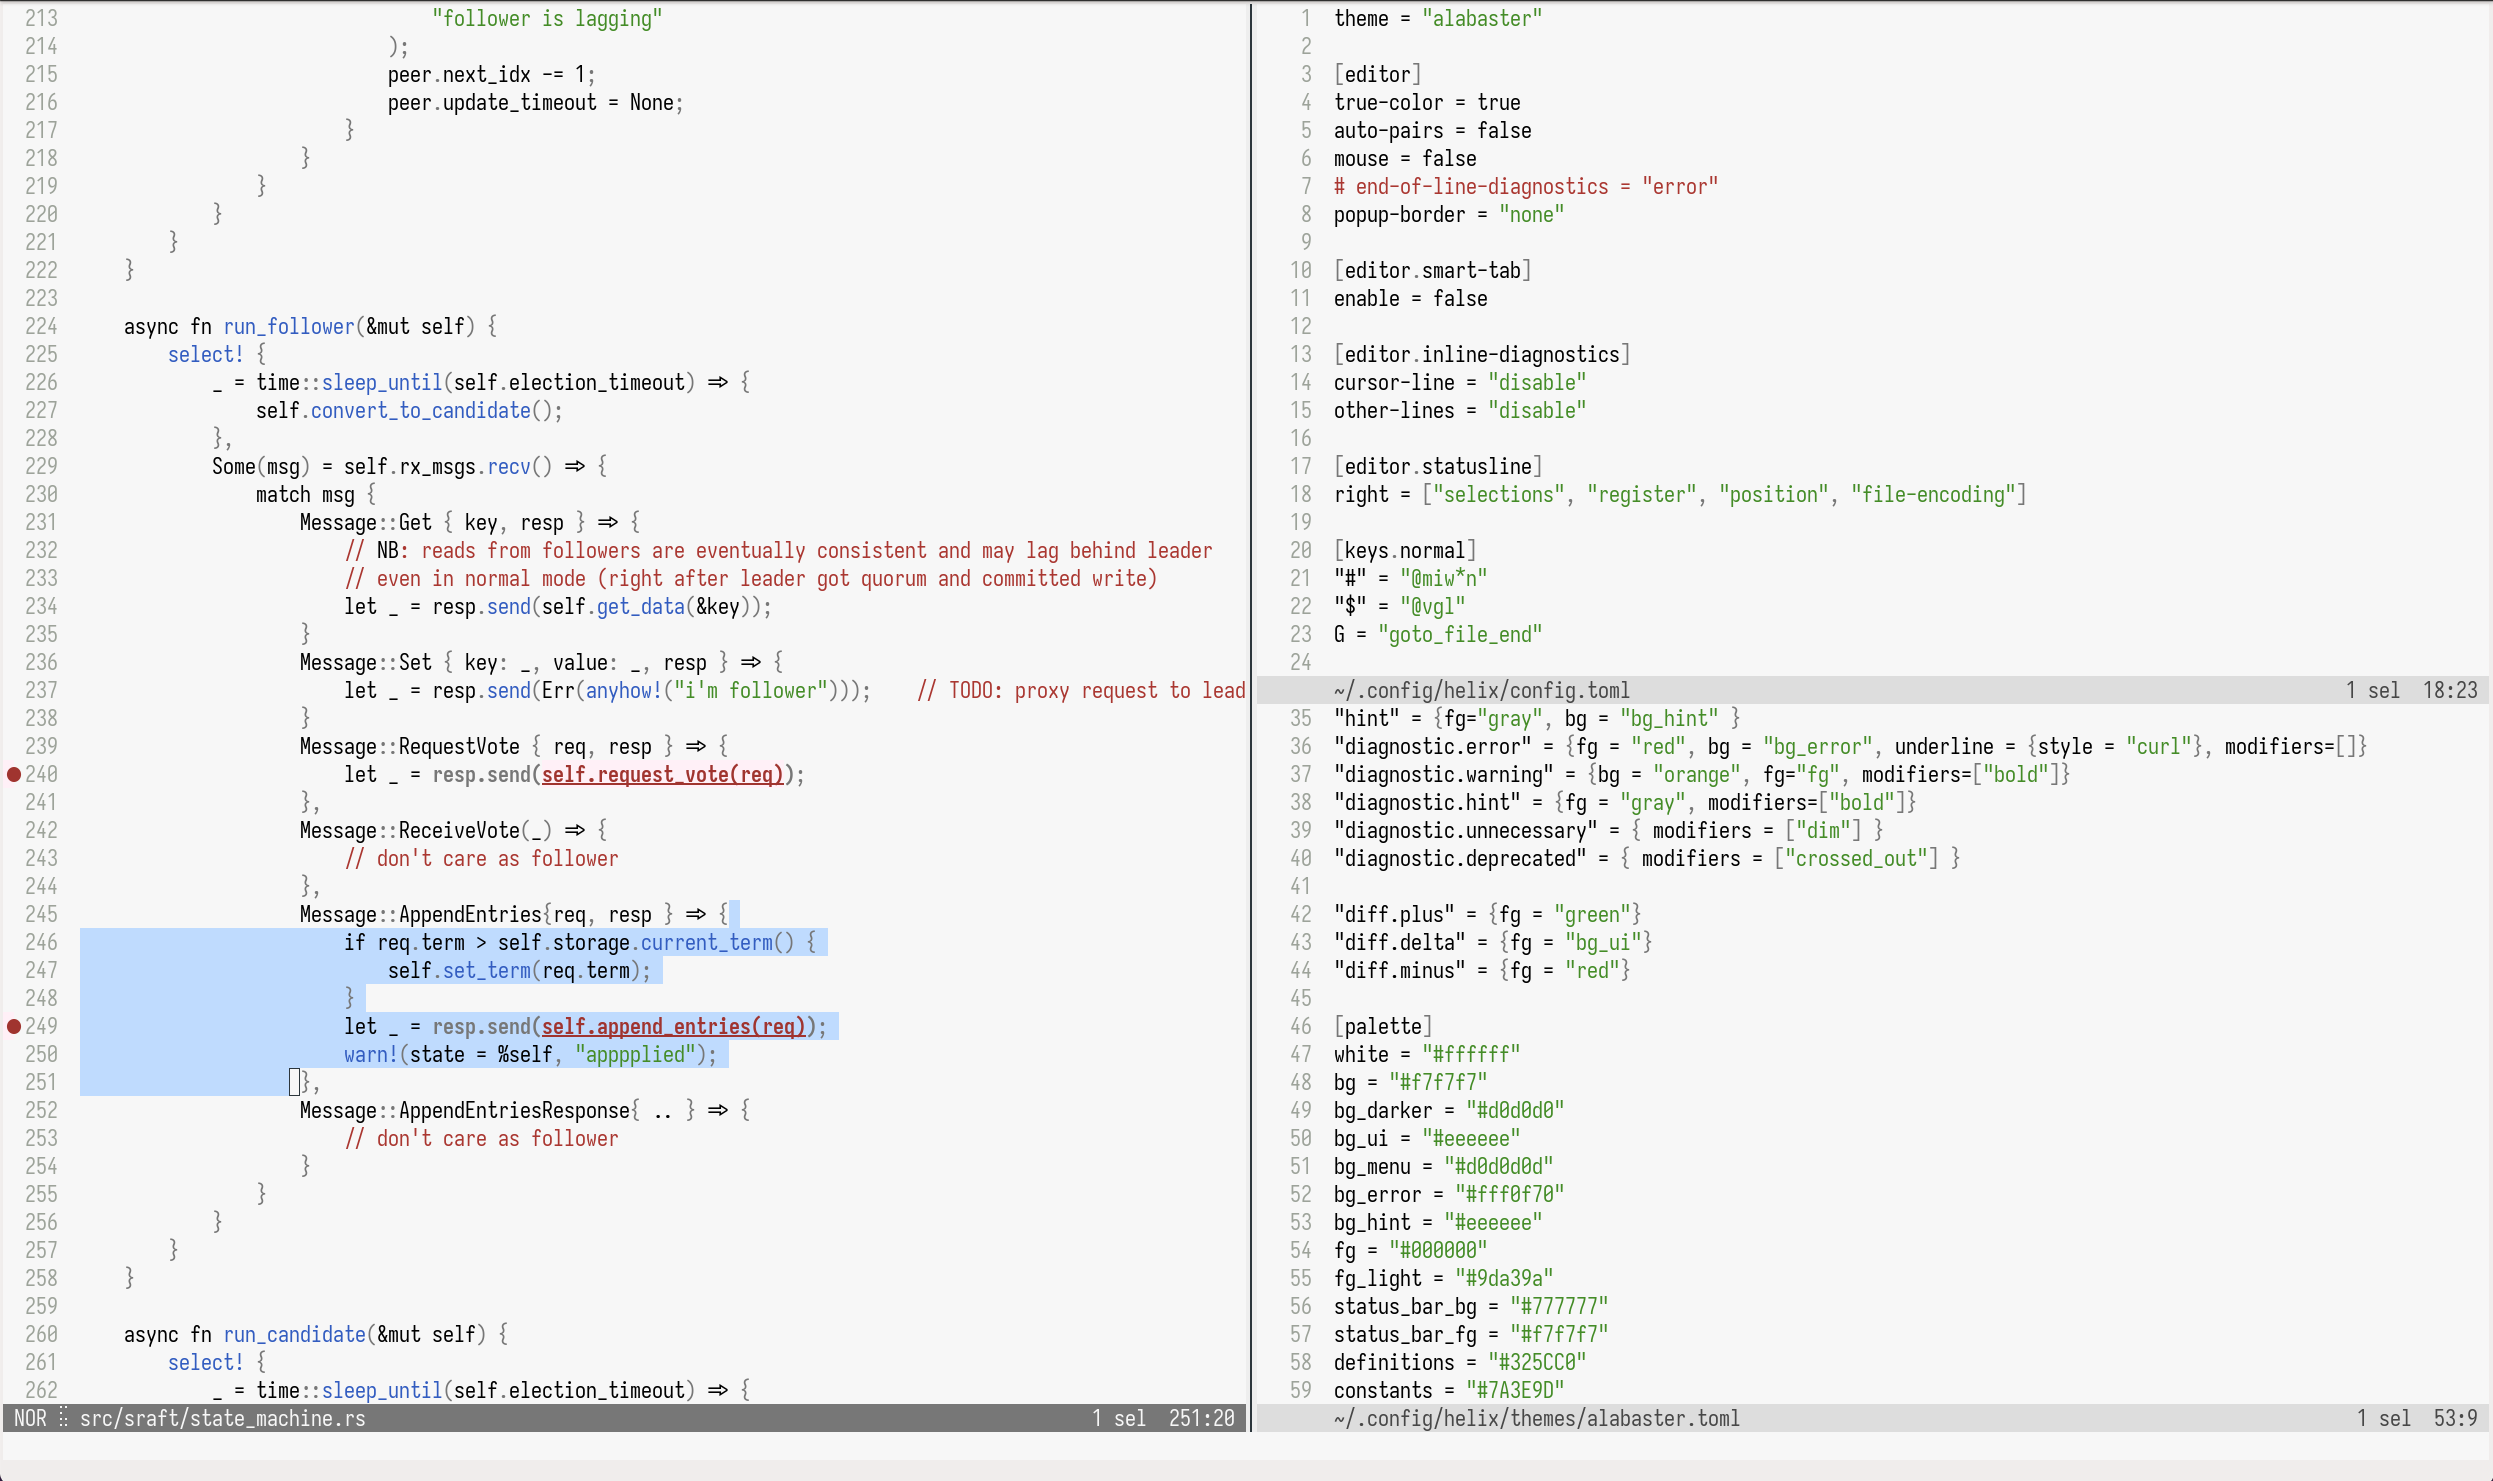This screenshot has height=1481, width=2493.
Task: Click line number 18 in config.toml gutter
Action: tap(1300, 494)
